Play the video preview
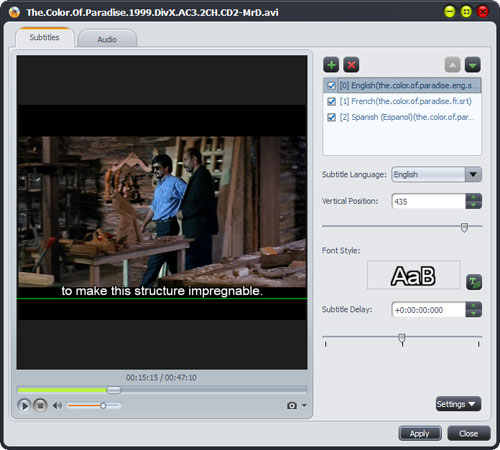Image resolution: width=500 pixels, height=450 pixels. pos(24,405)
